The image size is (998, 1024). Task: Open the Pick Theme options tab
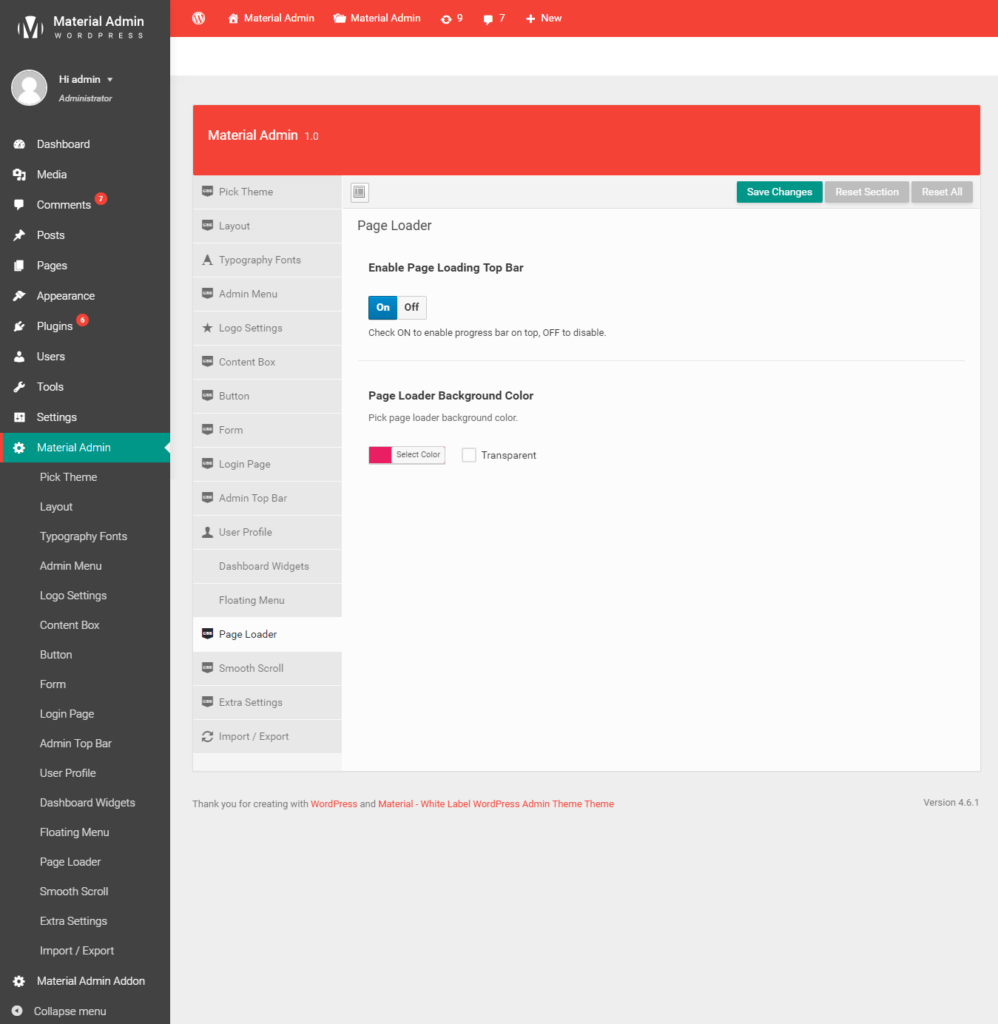[x=267, y=192]
